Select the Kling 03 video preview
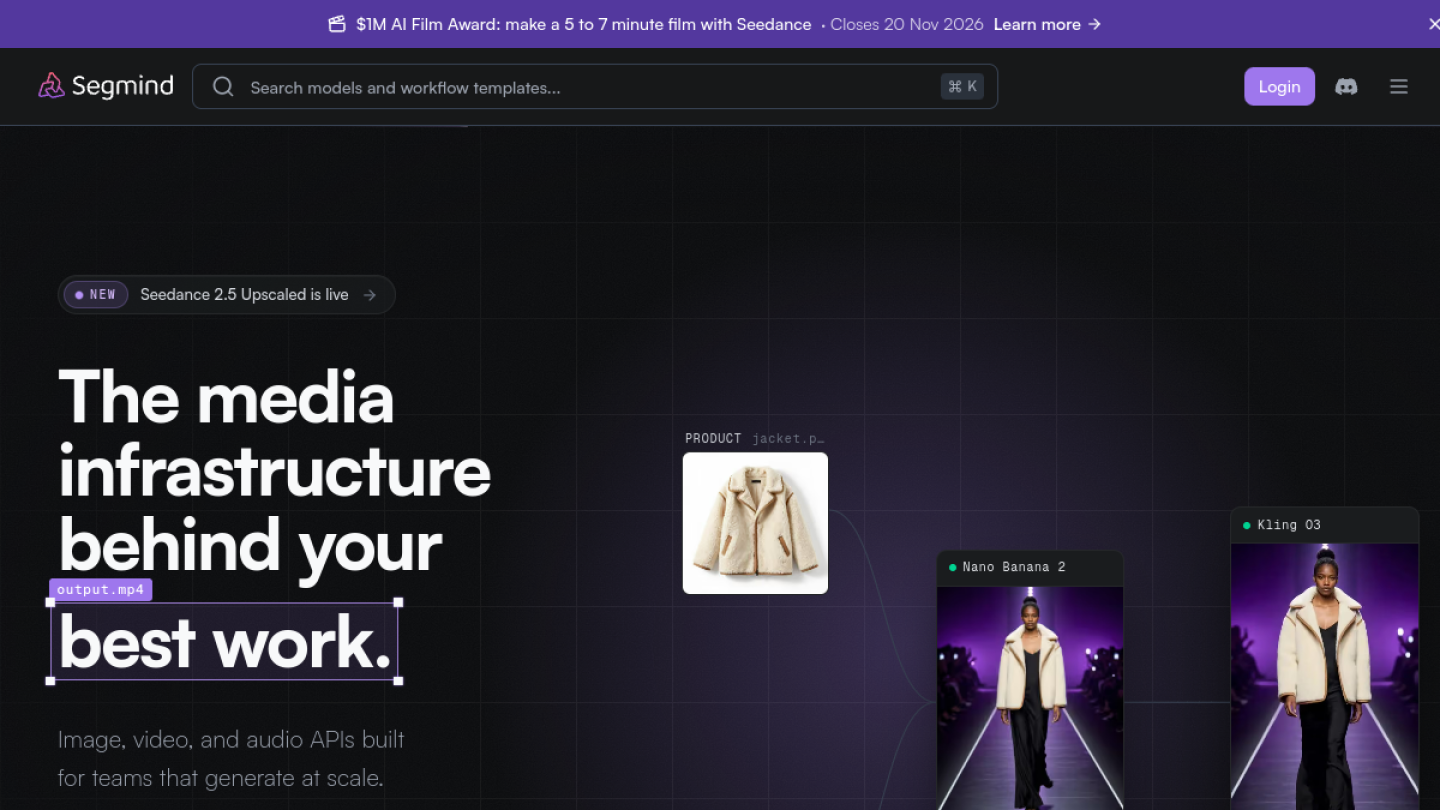Viewport: 1440px width, 810px height. (1325, 677)
